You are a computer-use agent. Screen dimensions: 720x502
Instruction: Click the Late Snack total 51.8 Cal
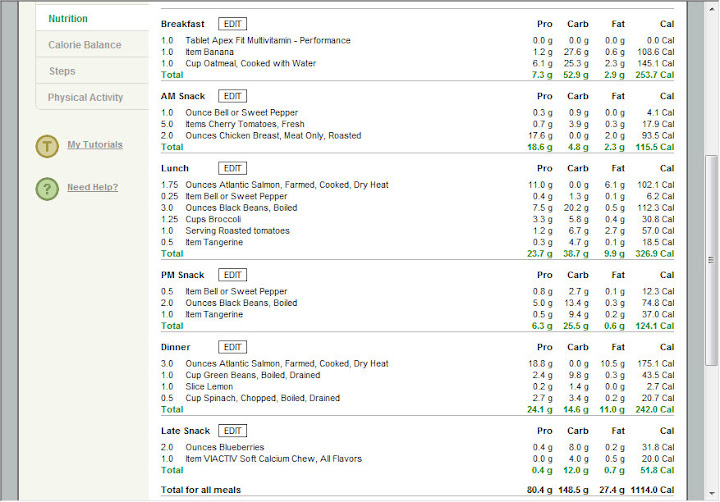657,470
